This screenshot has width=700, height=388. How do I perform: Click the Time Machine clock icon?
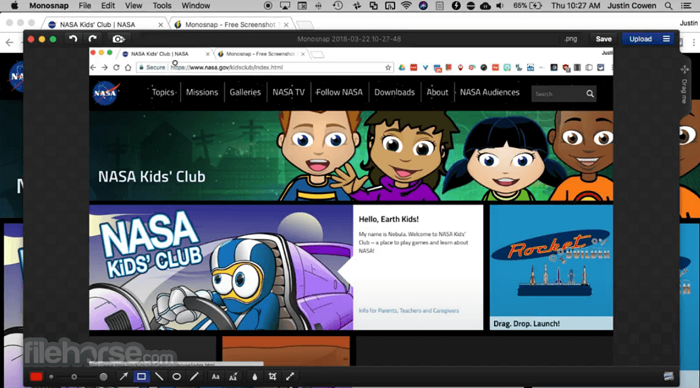pyautogui.click(x=338, y=6)
